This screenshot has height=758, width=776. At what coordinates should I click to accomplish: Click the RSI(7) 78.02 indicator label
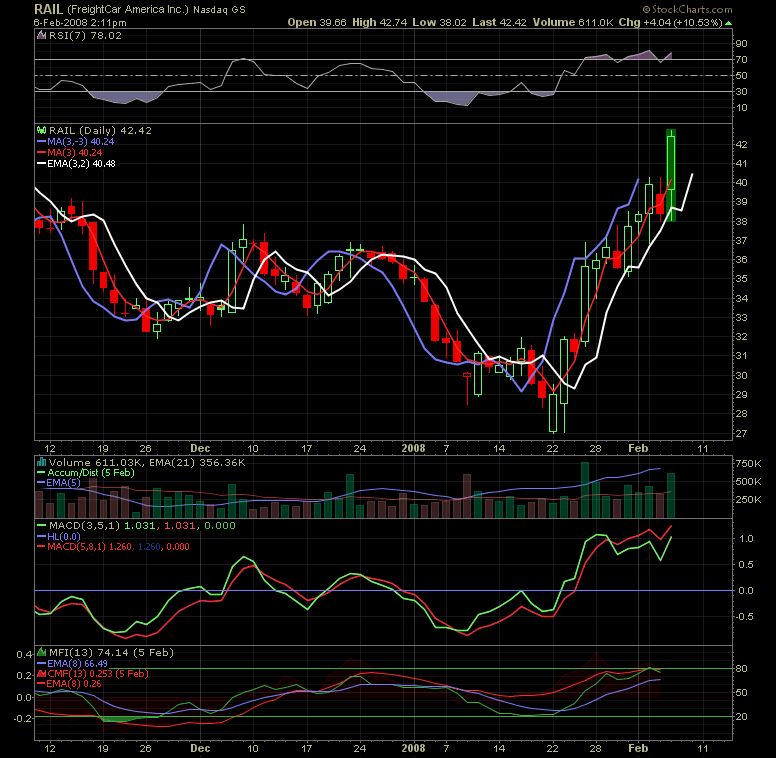coord(85,36)
